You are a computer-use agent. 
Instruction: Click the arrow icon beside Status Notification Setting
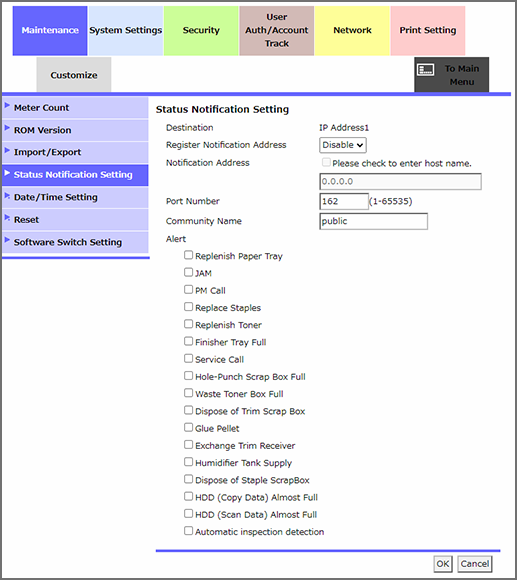tap(7, 173)
